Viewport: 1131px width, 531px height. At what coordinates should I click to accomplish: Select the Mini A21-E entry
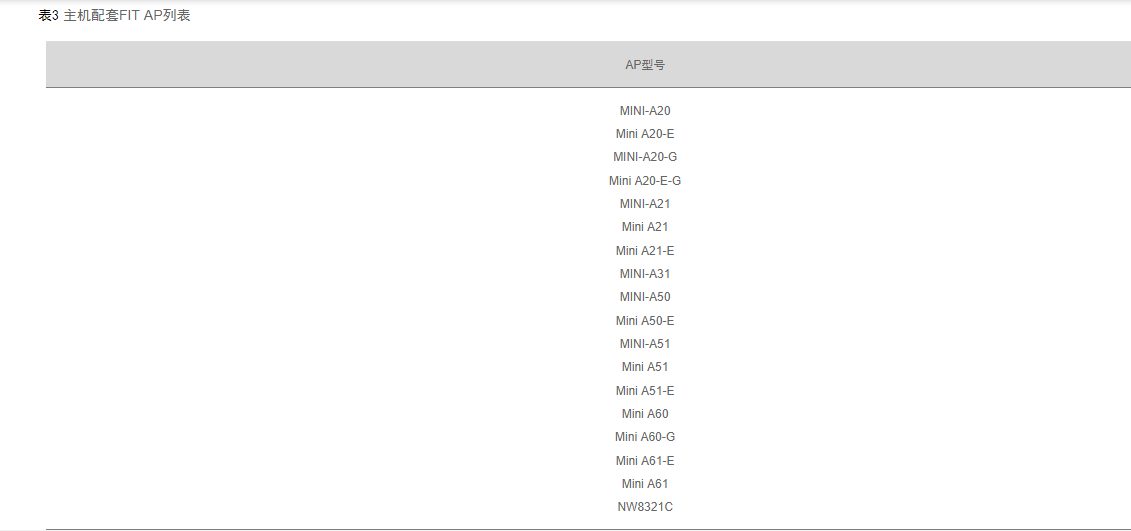(x=645, y=250)
